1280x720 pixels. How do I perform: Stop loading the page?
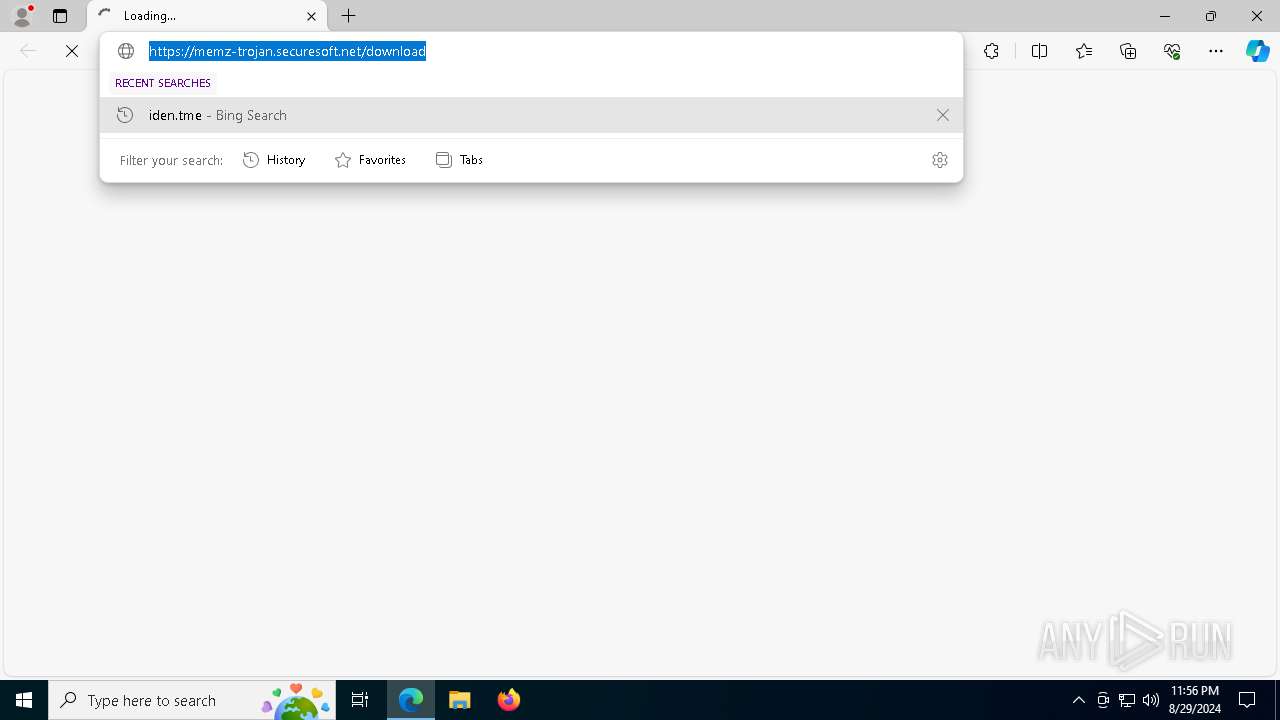[72, 51]
